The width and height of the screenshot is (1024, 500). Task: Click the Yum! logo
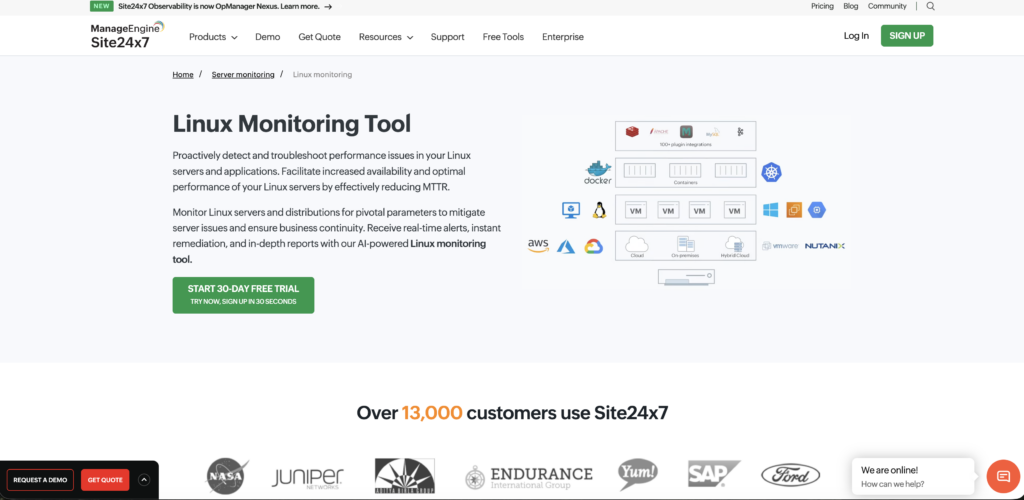coord(638,475)
